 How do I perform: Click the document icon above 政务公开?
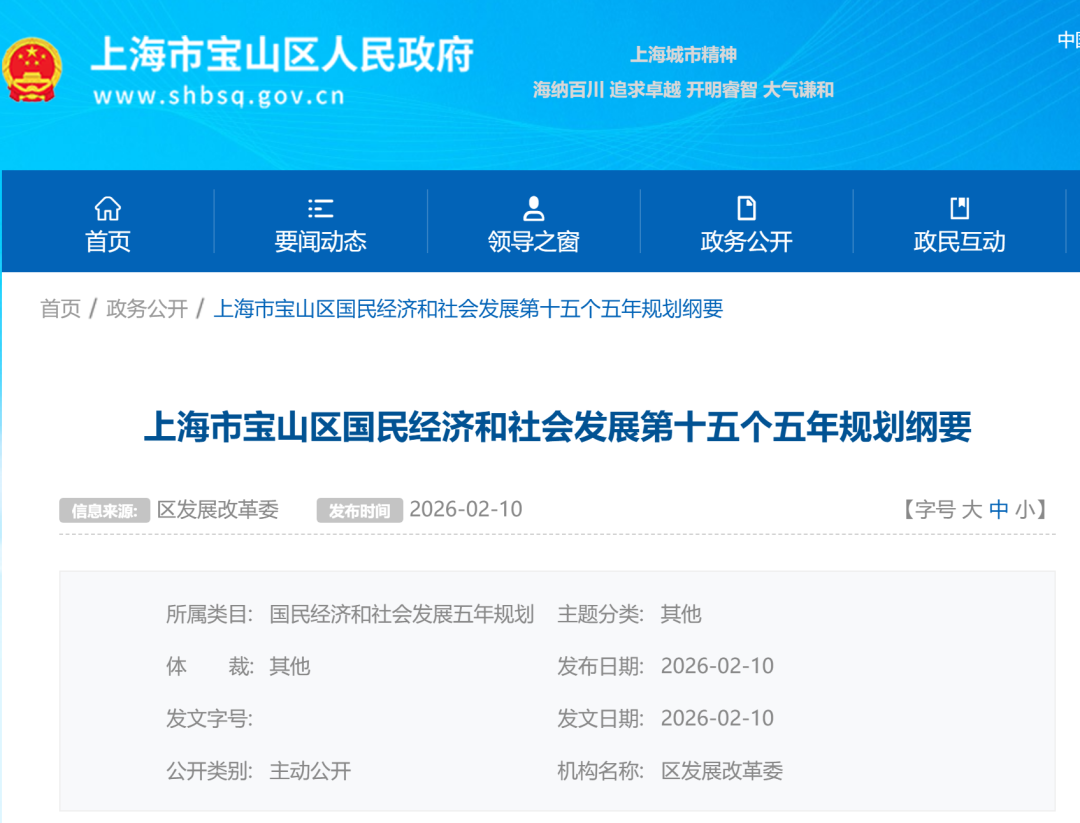pos(746,208)
